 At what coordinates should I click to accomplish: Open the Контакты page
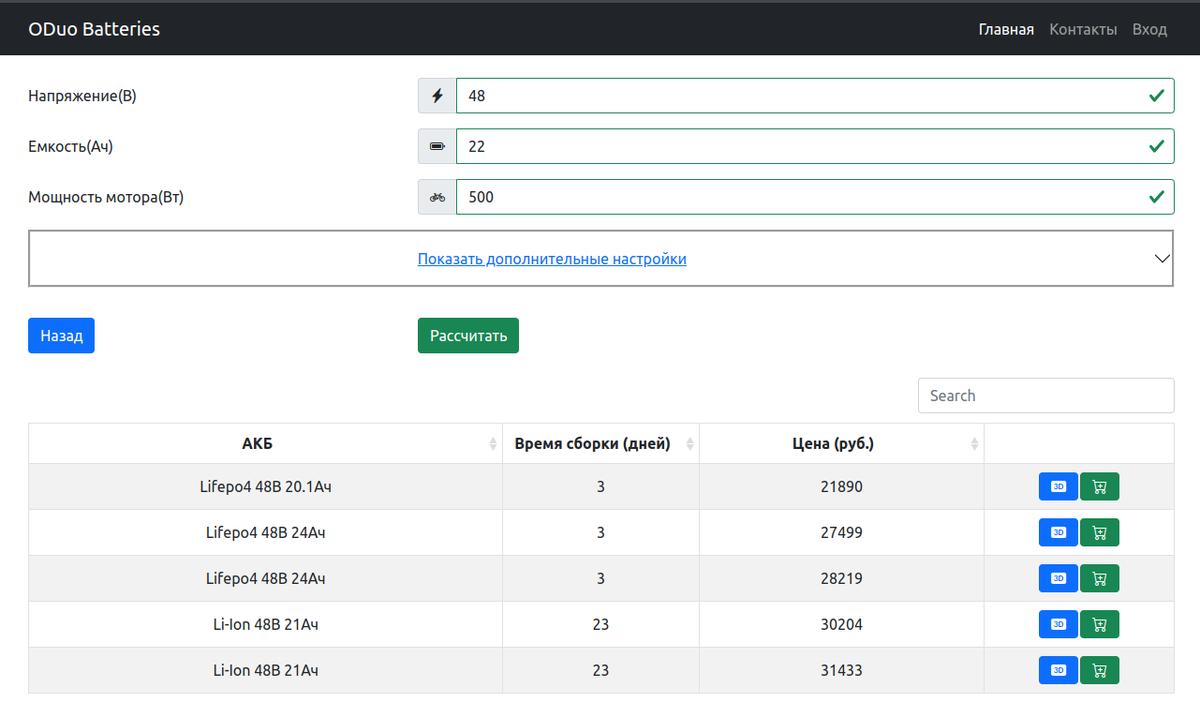[x=1083, y=29]
